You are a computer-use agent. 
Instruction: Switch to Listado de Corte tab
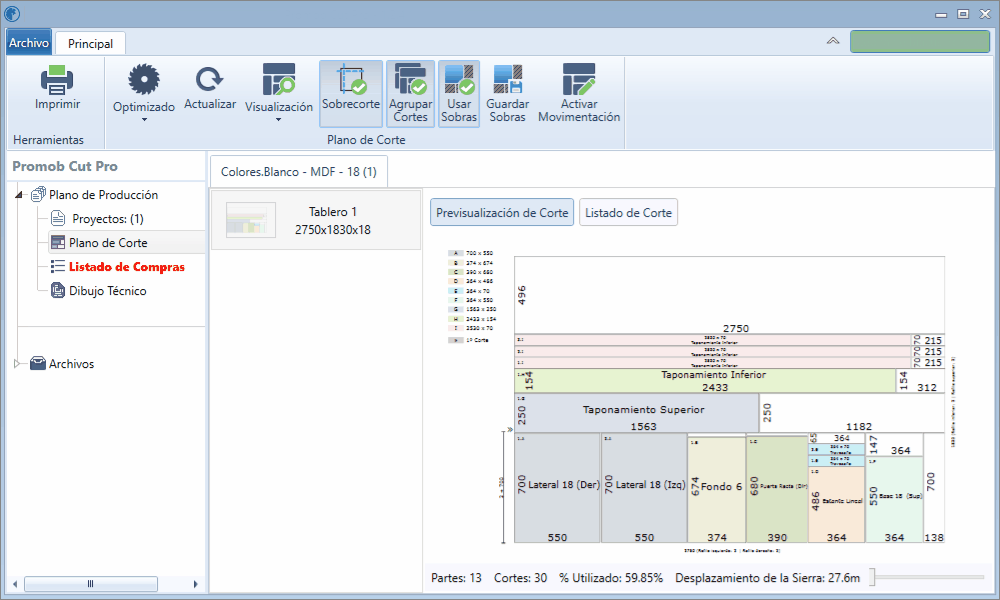pyautogui.click(x=628, y=212)
